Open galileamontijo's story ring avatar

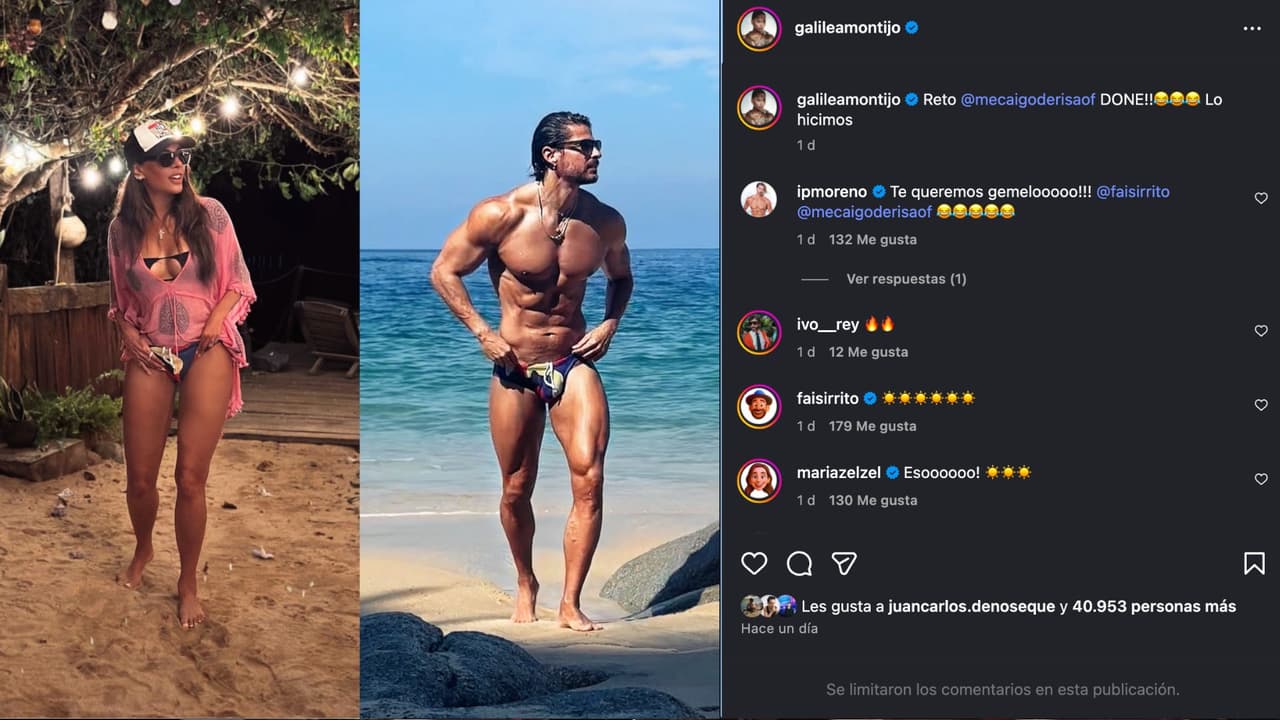pos(759,27)
